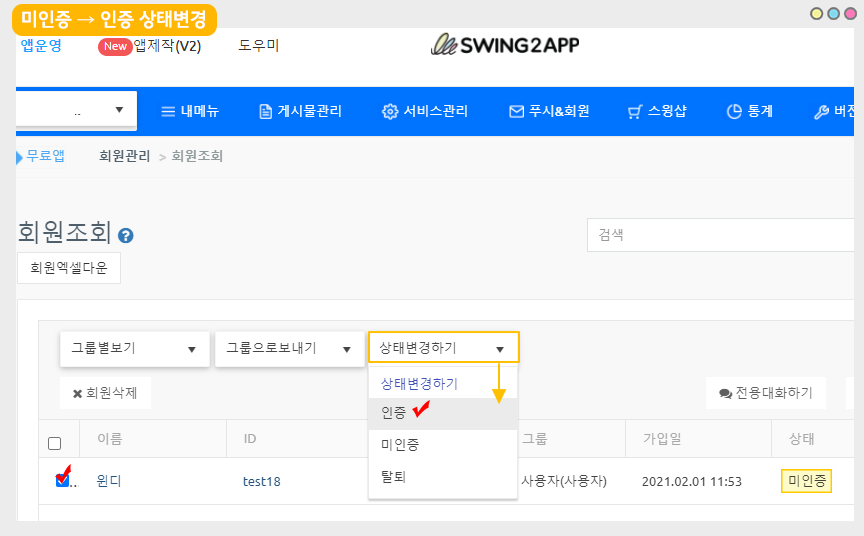
Task: Open the test18 member ID link
Action: pos(262,481)
